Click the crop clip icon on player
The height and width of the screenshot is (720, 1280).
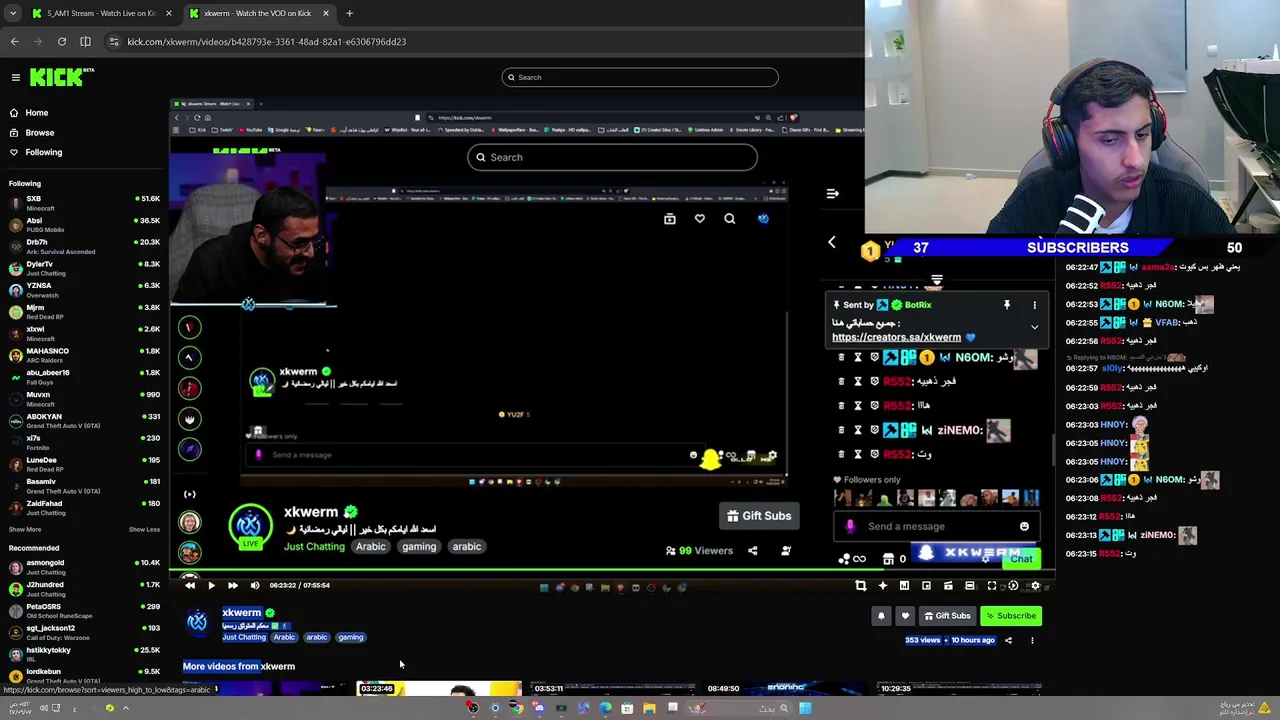point(861,586)
